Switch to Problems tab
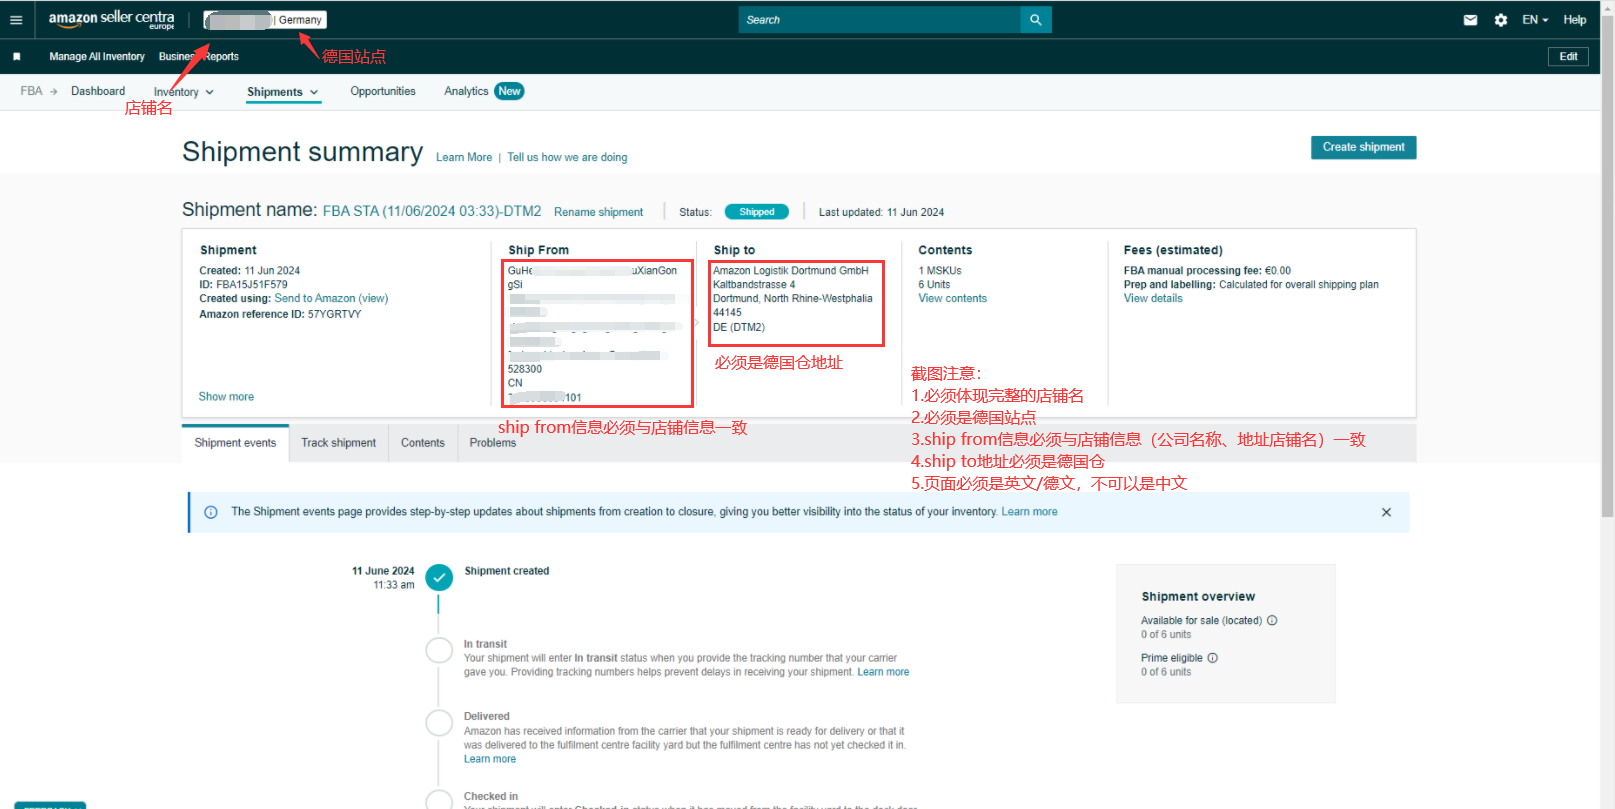Viewport: 1615px width, 809px height. point(493,443)
